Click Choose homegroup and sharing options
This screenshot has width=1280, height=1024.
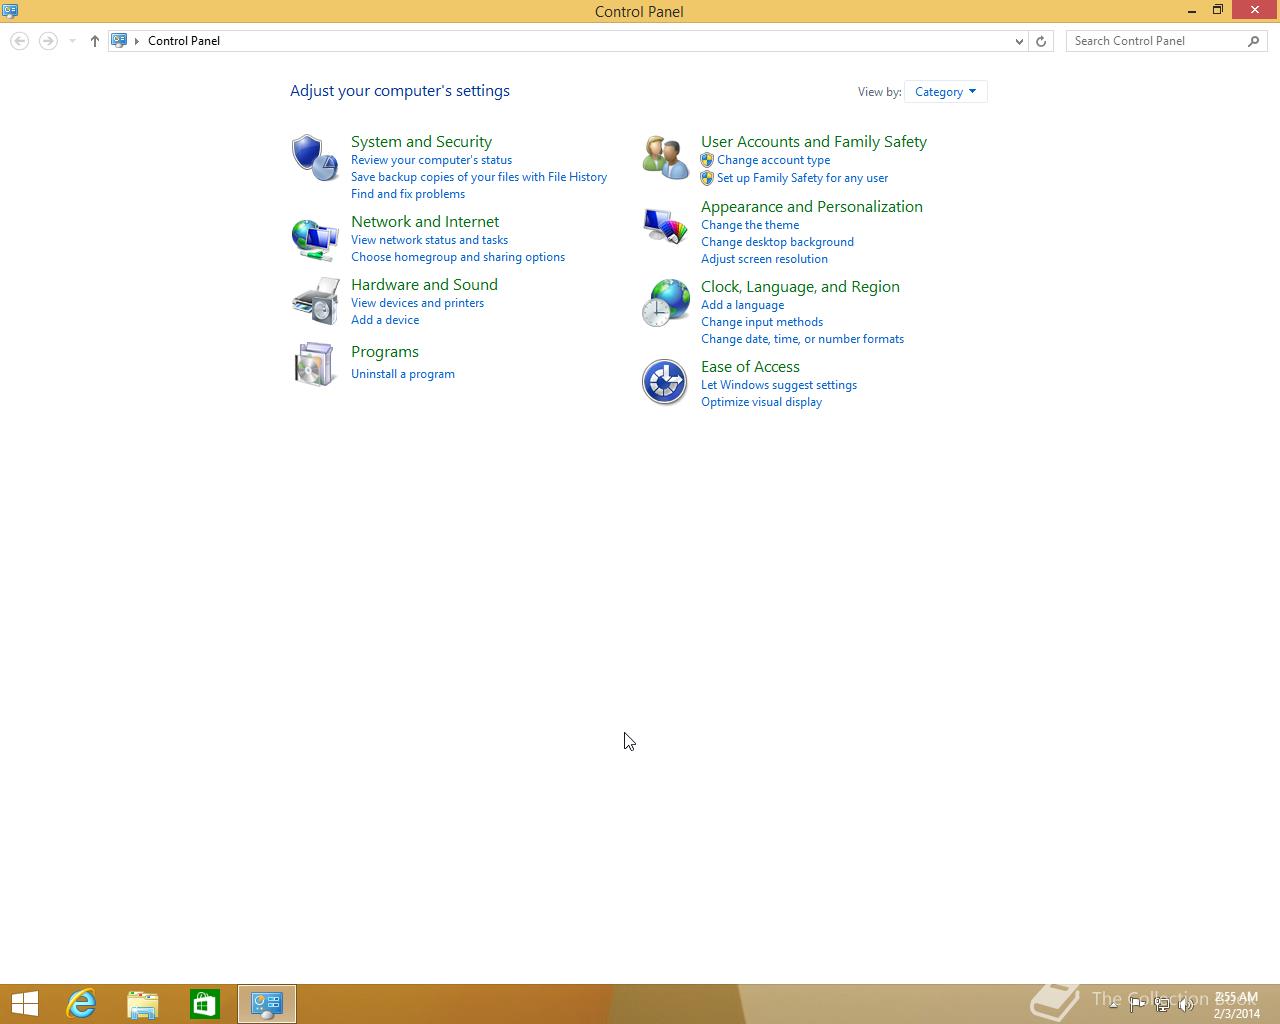click(458, 257)
